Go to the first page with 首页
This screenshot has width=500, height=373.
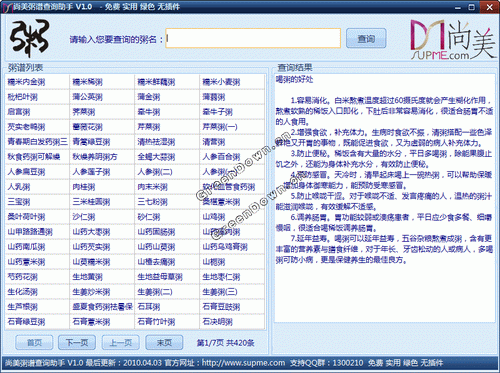point(34,343)
